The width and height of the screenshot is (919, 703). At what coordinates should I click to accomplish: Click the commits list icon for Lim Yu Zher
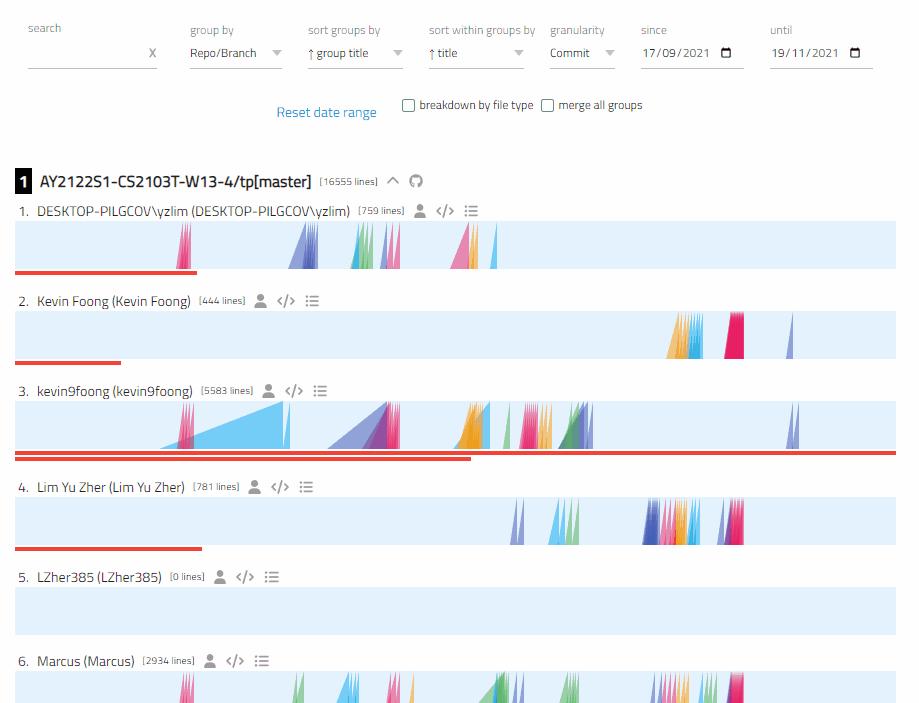(306, 486)
